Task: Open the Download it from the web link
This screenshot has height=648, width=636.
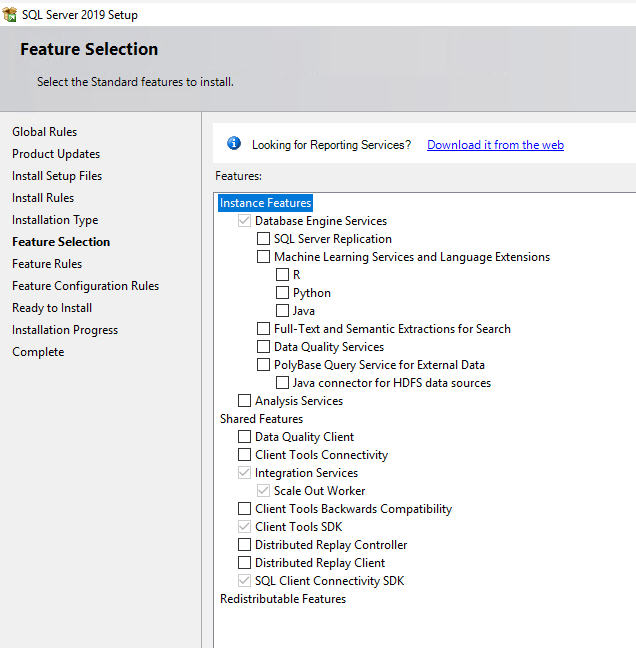Action: click(x=495, y=145)
